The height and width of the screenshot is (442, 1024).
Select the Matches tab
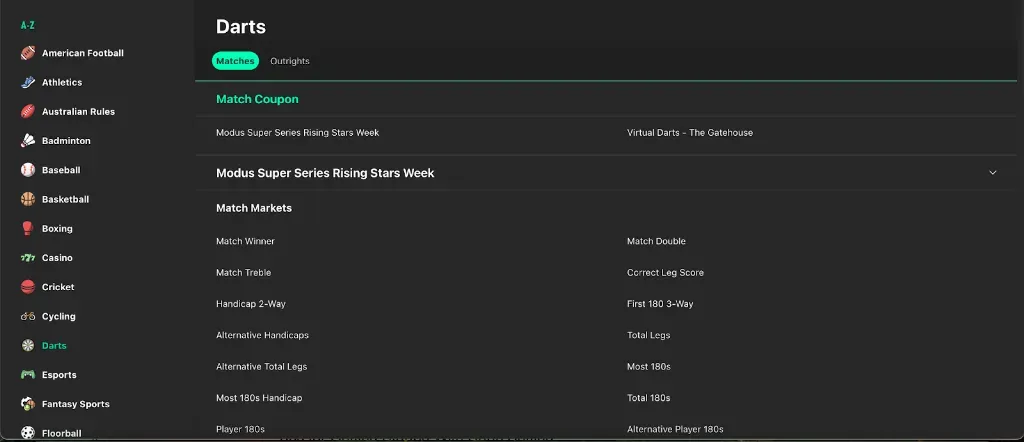[235, 61]
